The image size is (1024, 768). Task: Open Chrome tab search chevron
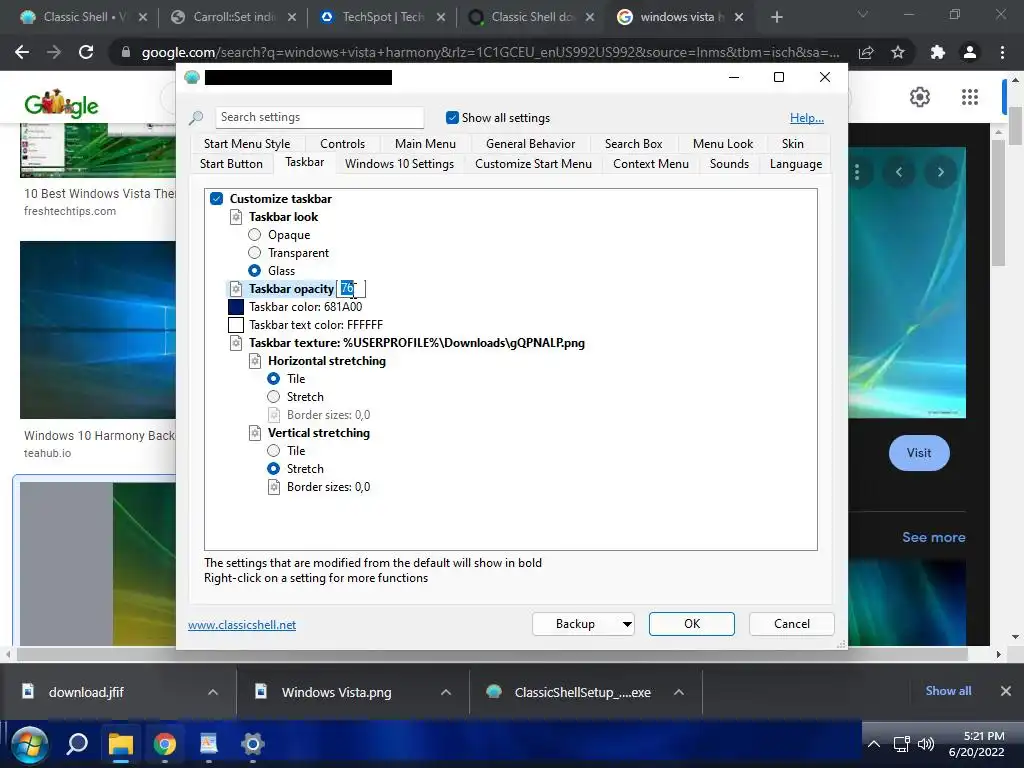pyautogui.click(x=863, y=14)
